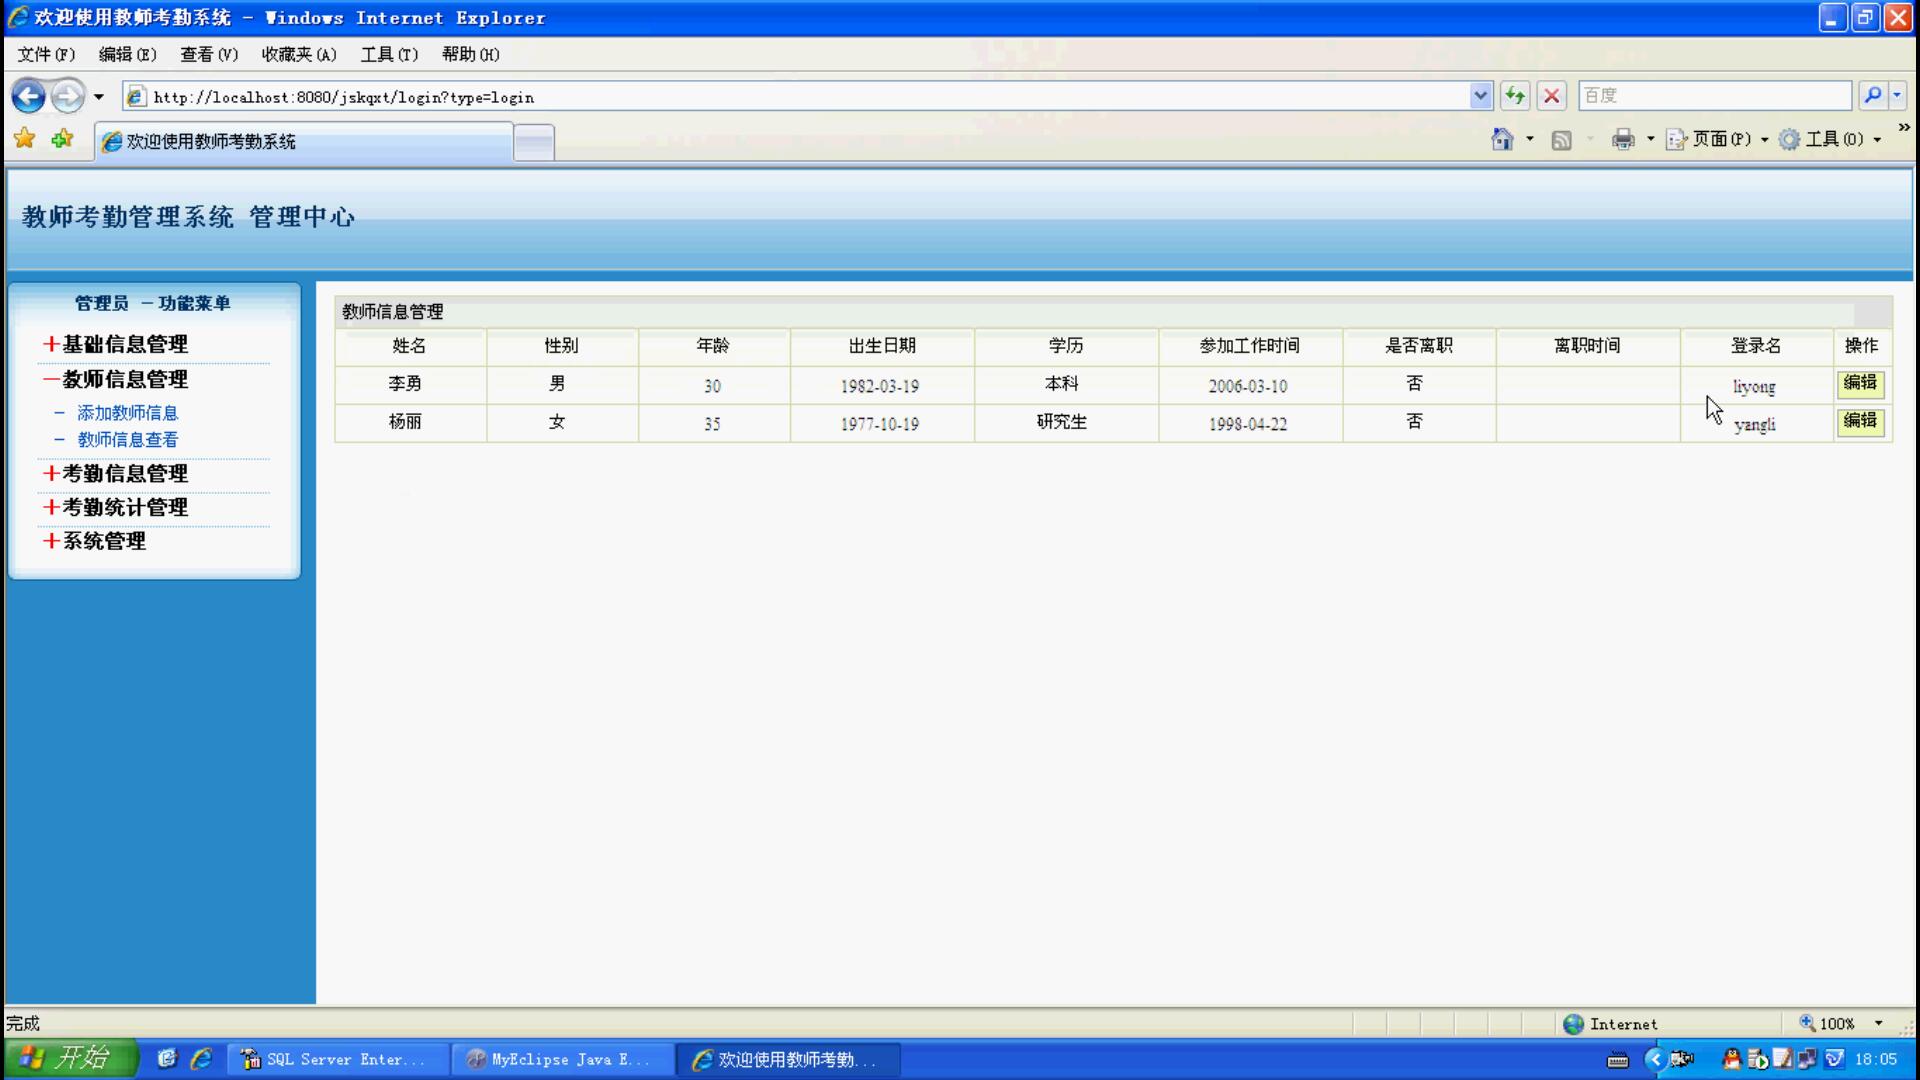The height and width of the screenshot is (1080, 1920).
Task: Click the Show Desktop quick launch icon
Action: 167,1058
